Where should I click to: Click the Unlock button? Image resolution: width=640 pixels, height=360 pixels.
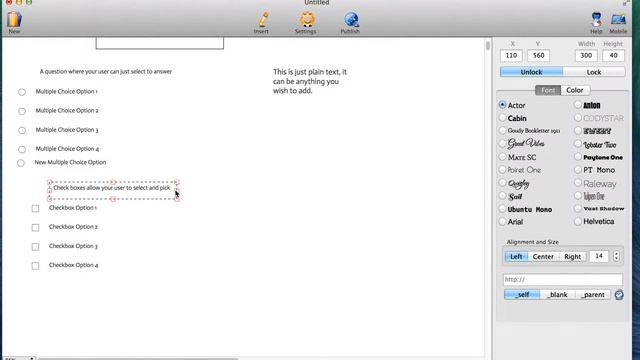coord(531,72)
